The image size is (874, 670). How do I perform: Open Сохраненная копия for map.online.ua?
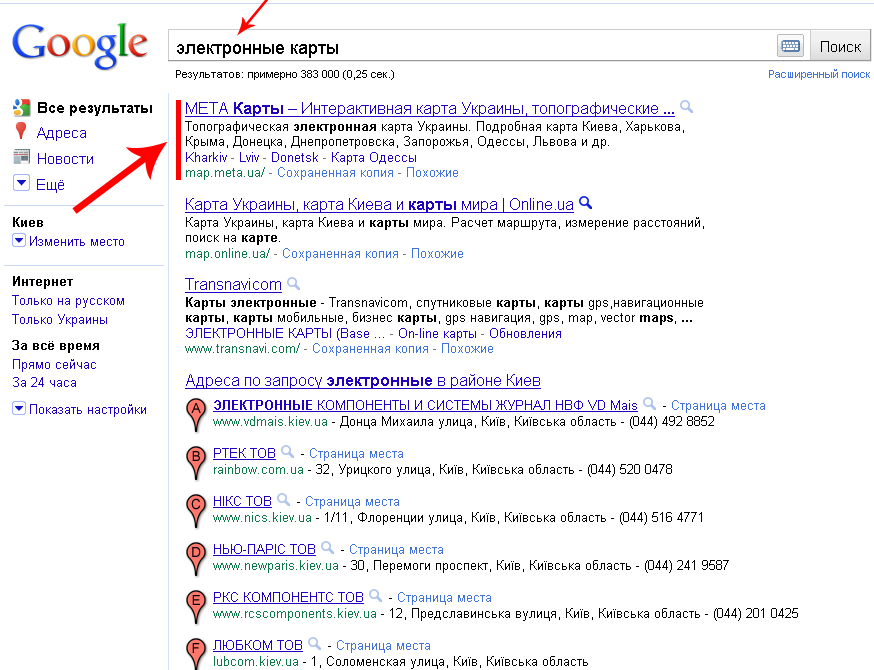click(341, 254)
